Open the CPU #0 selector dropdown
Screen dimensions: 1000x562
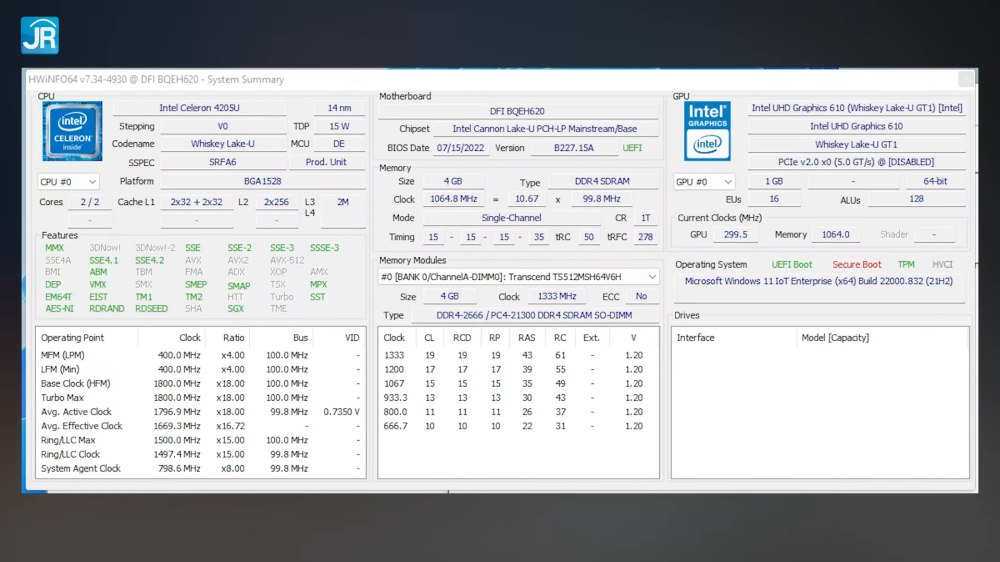68,182
